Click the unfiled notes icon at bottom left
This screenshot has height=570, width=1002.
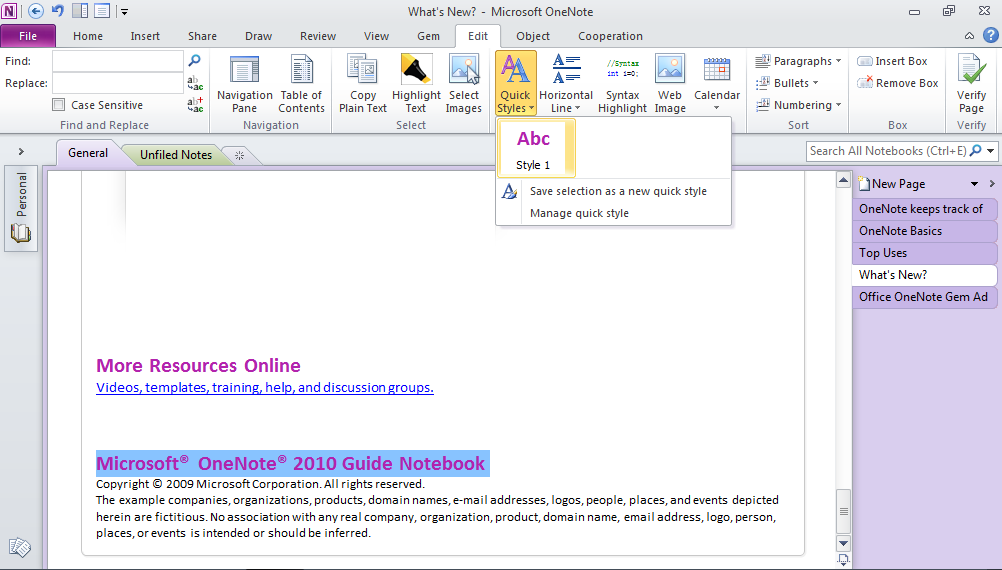pyautogui.click(x=20, y=548)
